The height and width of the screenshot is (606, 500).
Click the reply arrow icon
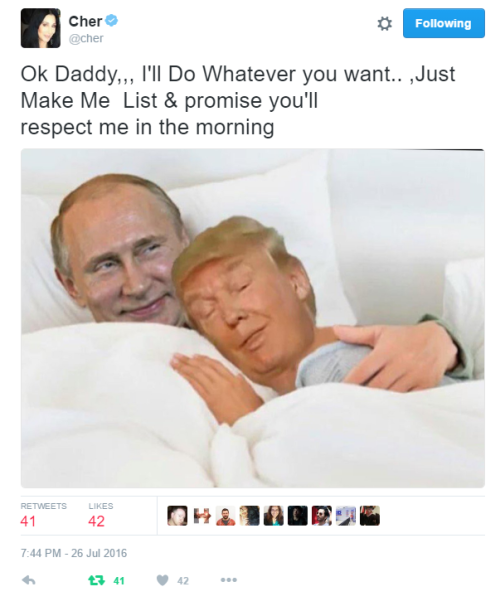tap(29, 580)
